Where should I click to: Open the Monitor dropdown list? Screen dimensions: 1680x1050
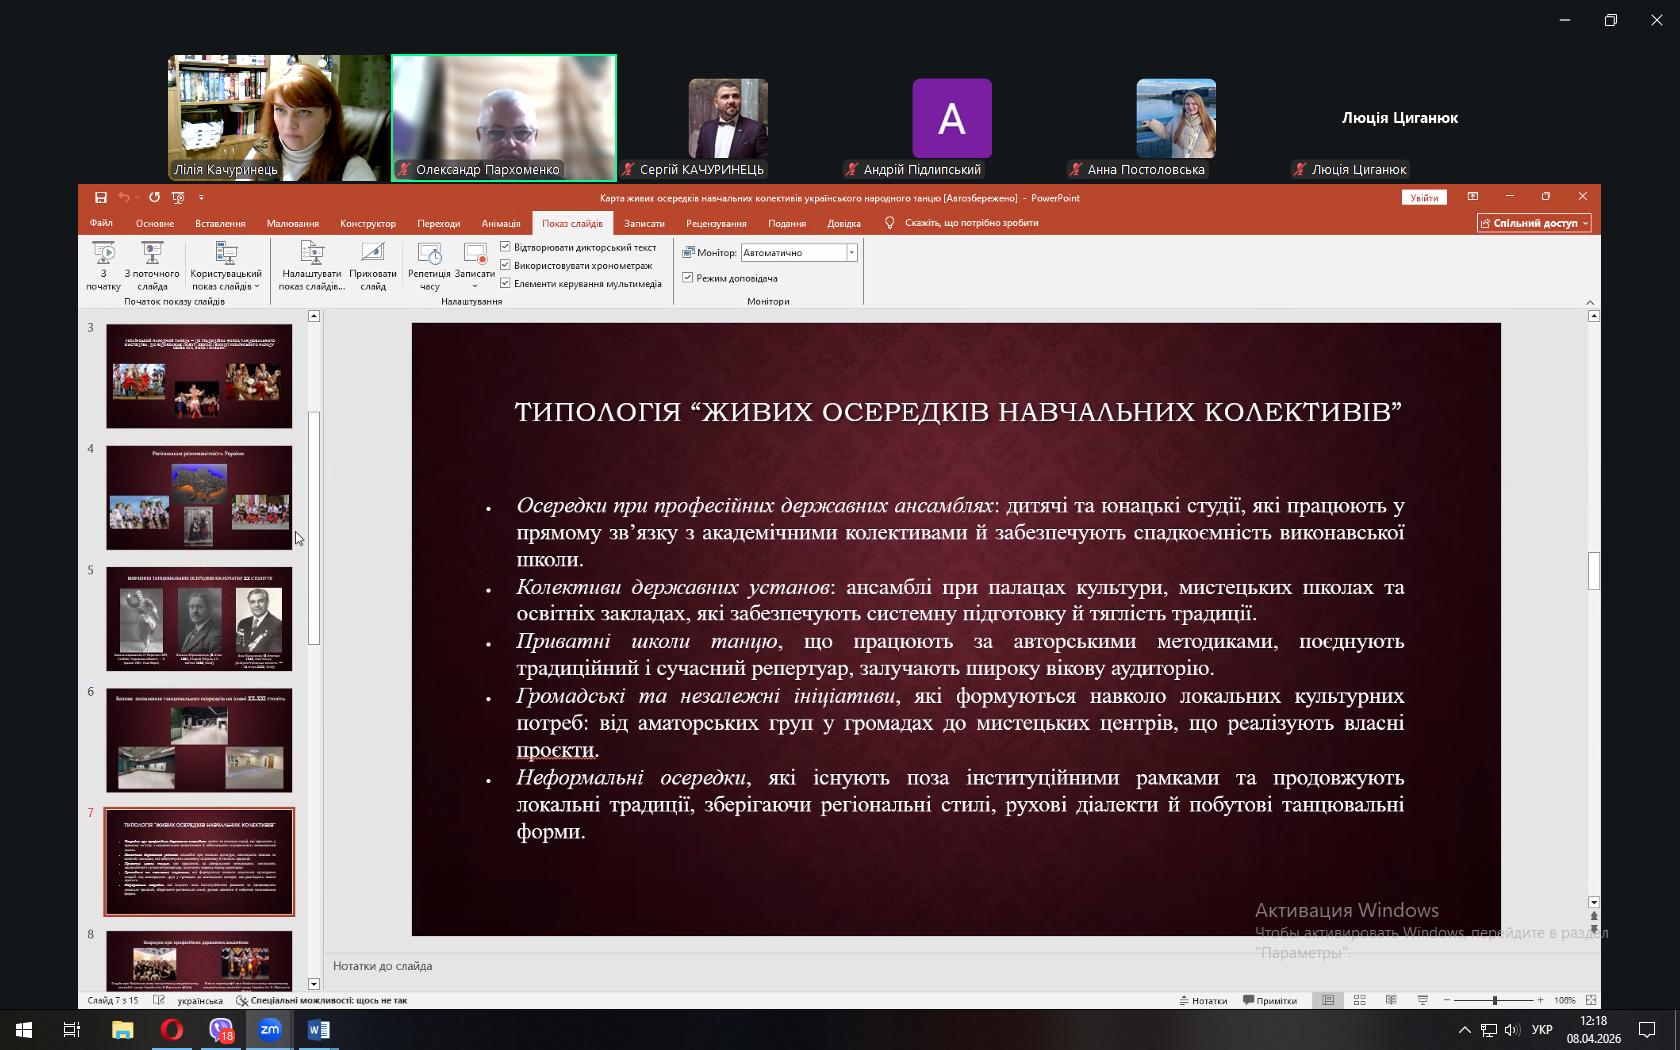pos(851,253)
